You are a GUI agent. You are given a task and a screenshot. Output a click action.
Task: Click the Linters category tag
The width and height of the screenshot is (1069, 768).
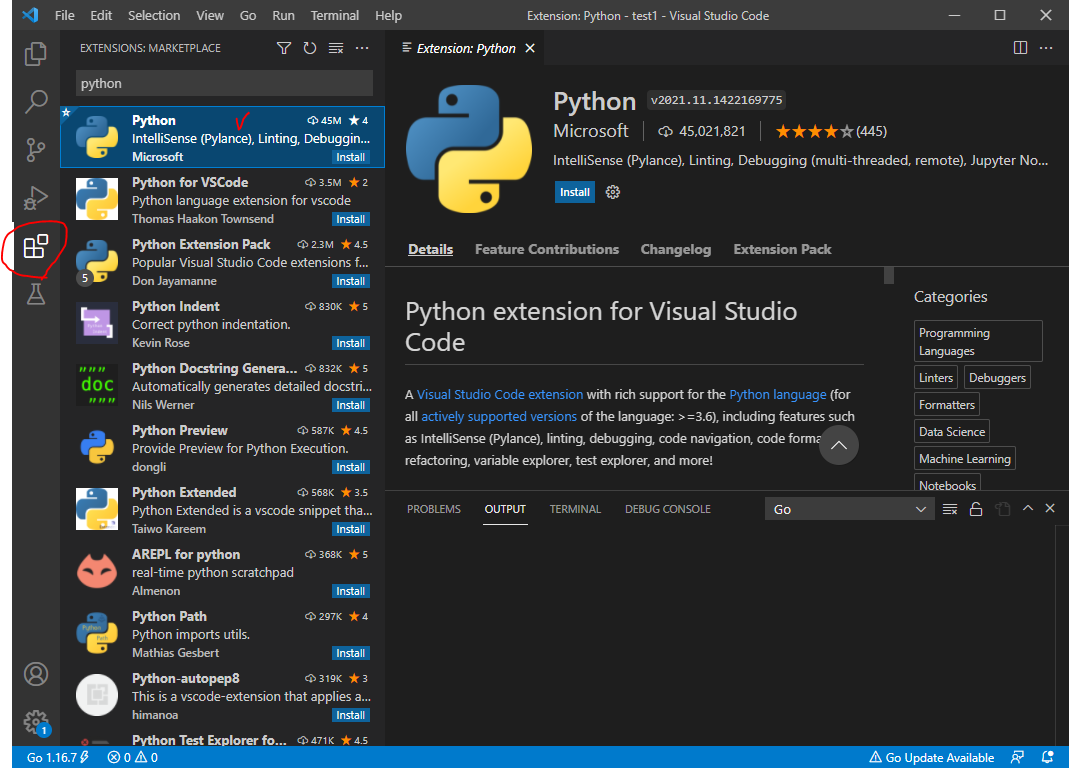point(935,377)
